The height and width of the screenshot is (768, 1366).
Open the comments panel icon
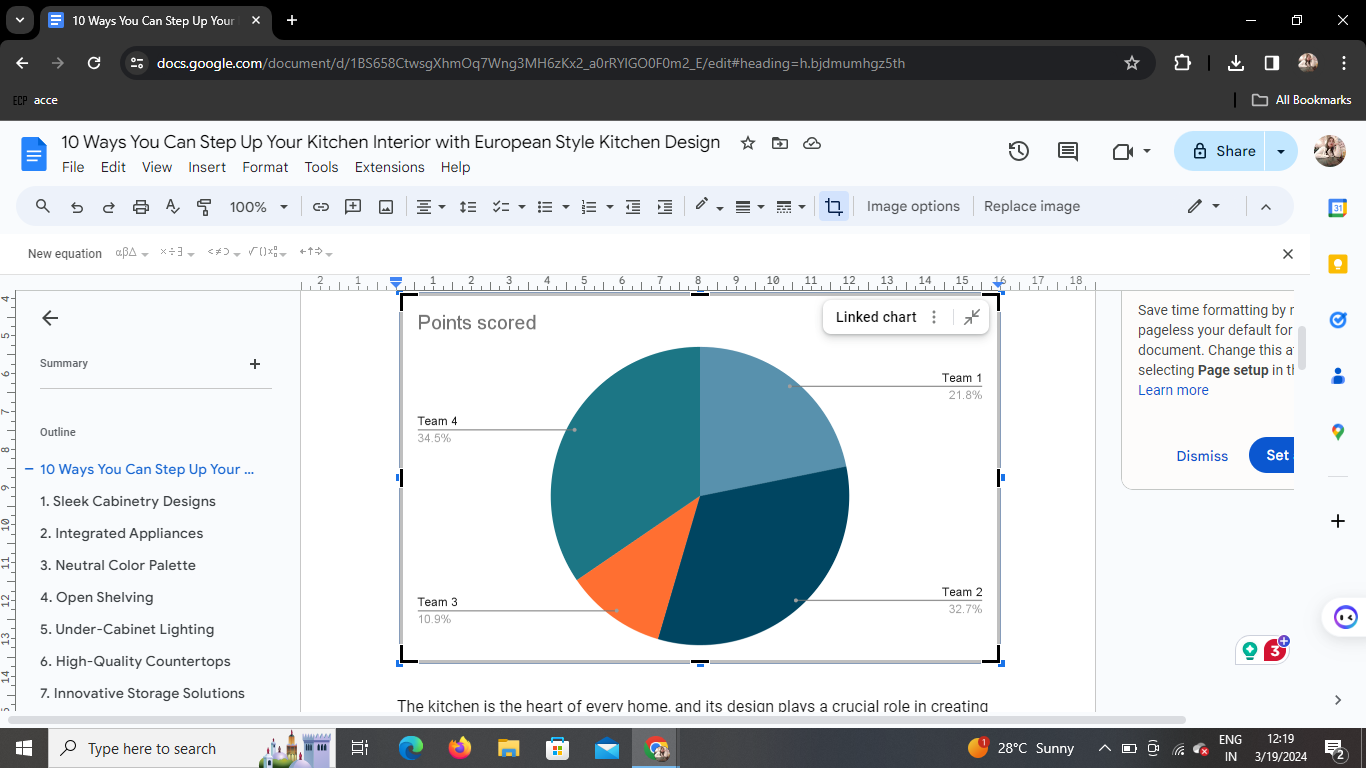(1067, 151)
